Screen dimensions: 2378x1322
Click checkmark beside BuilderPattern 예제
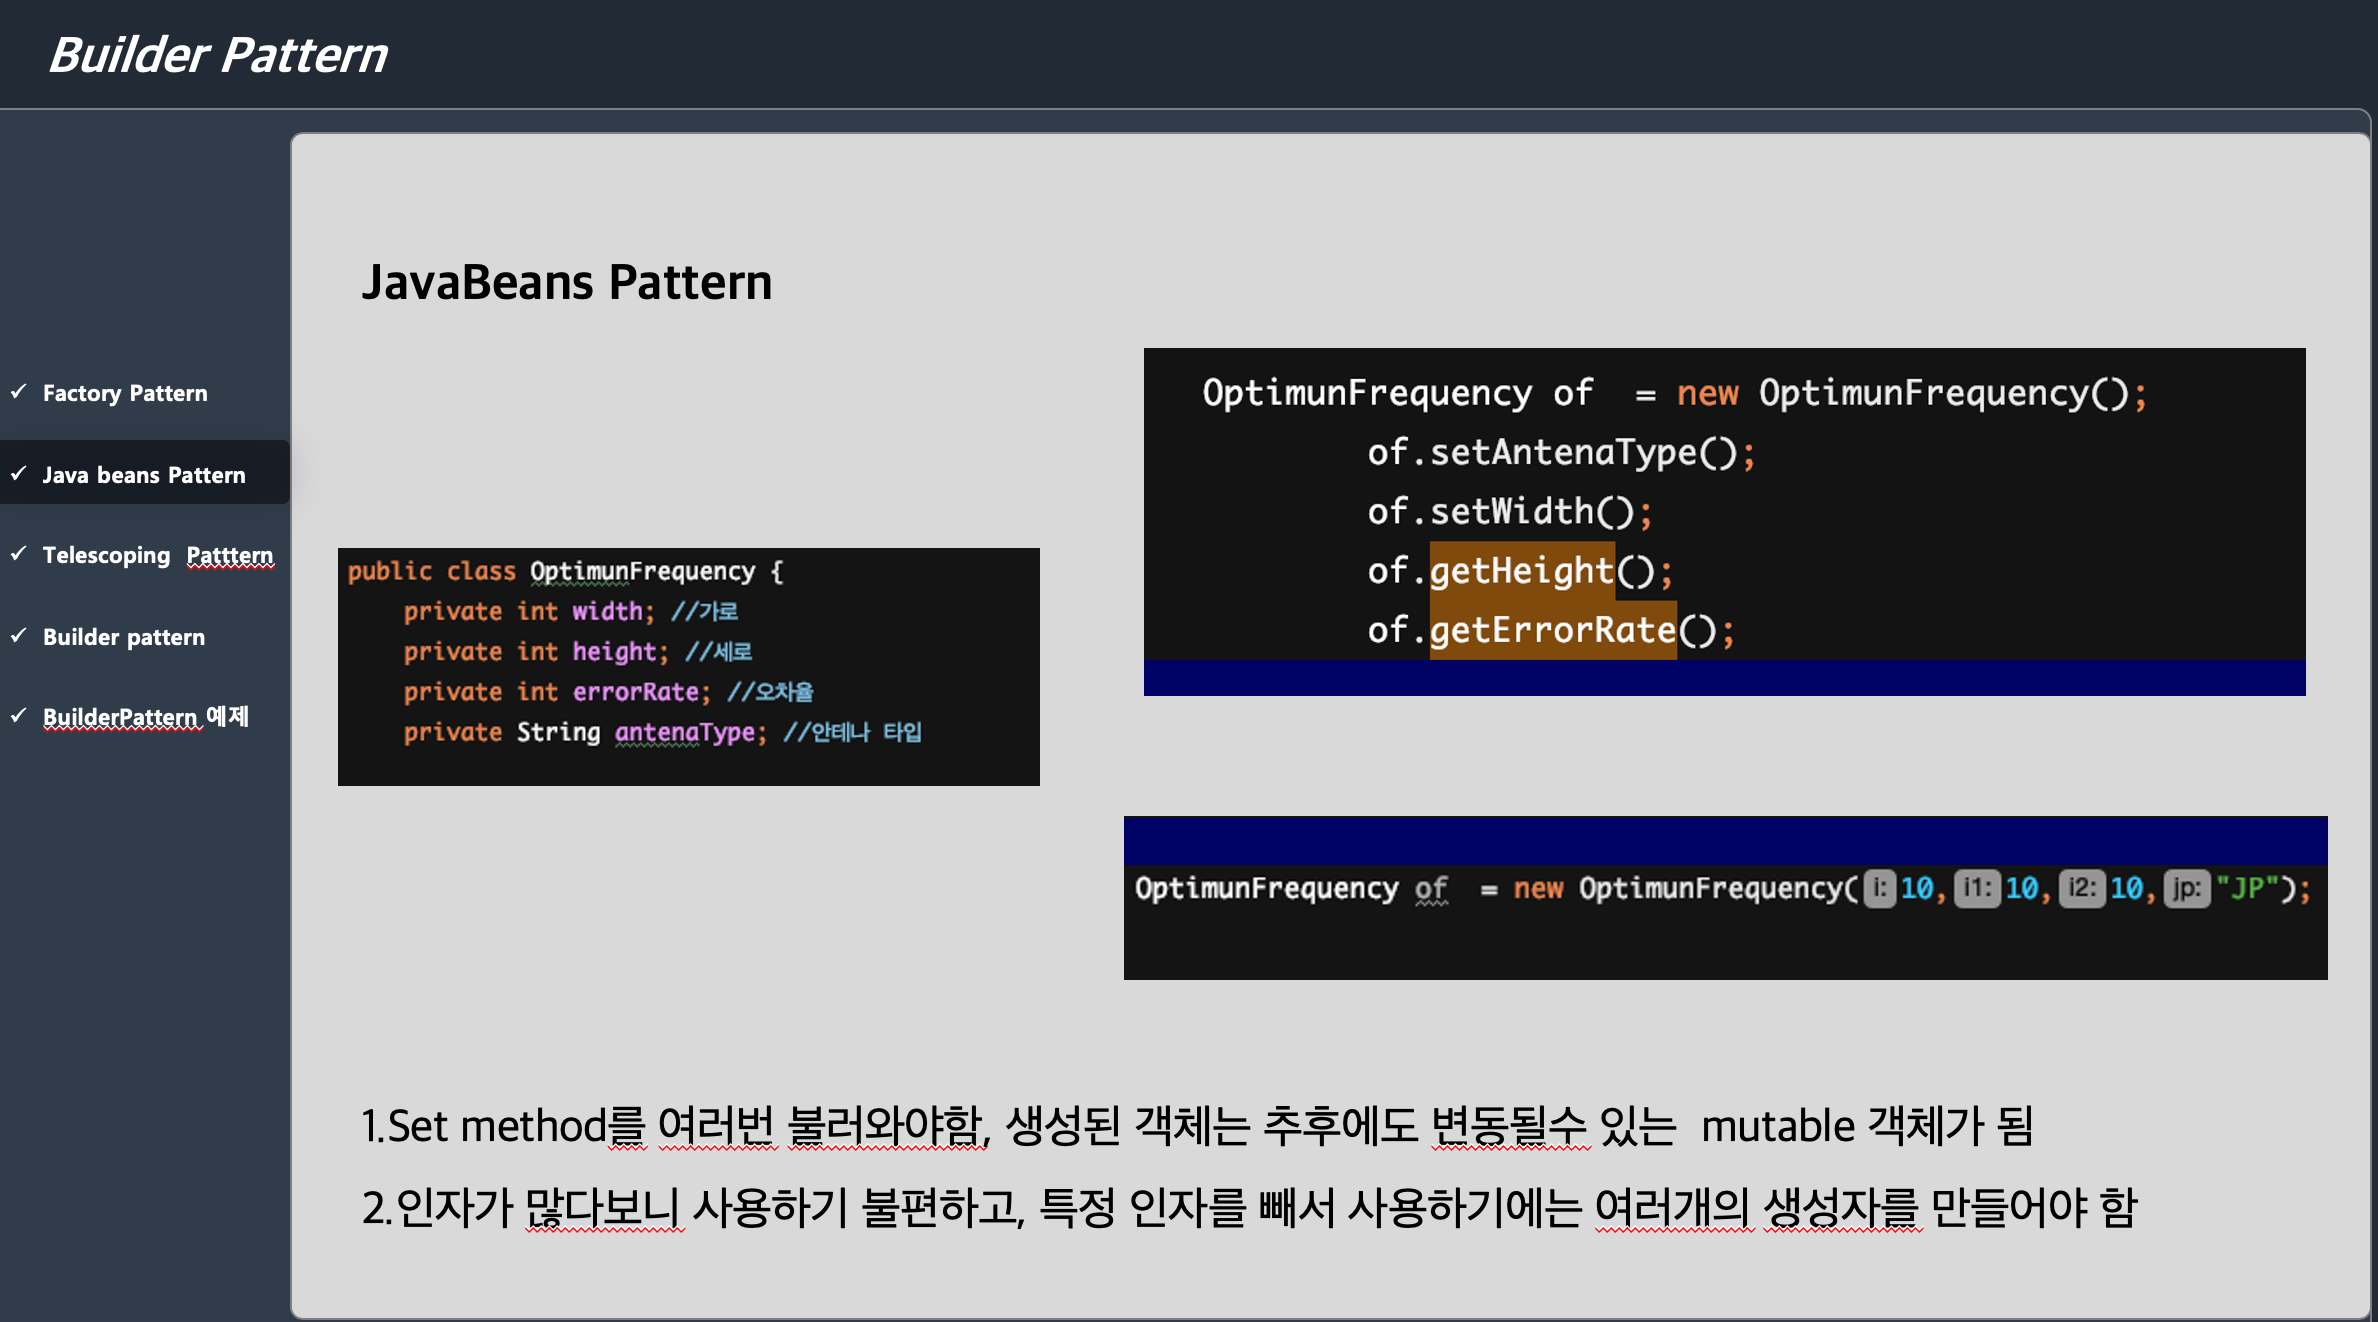pyautogui.click(x=18, y=716)
